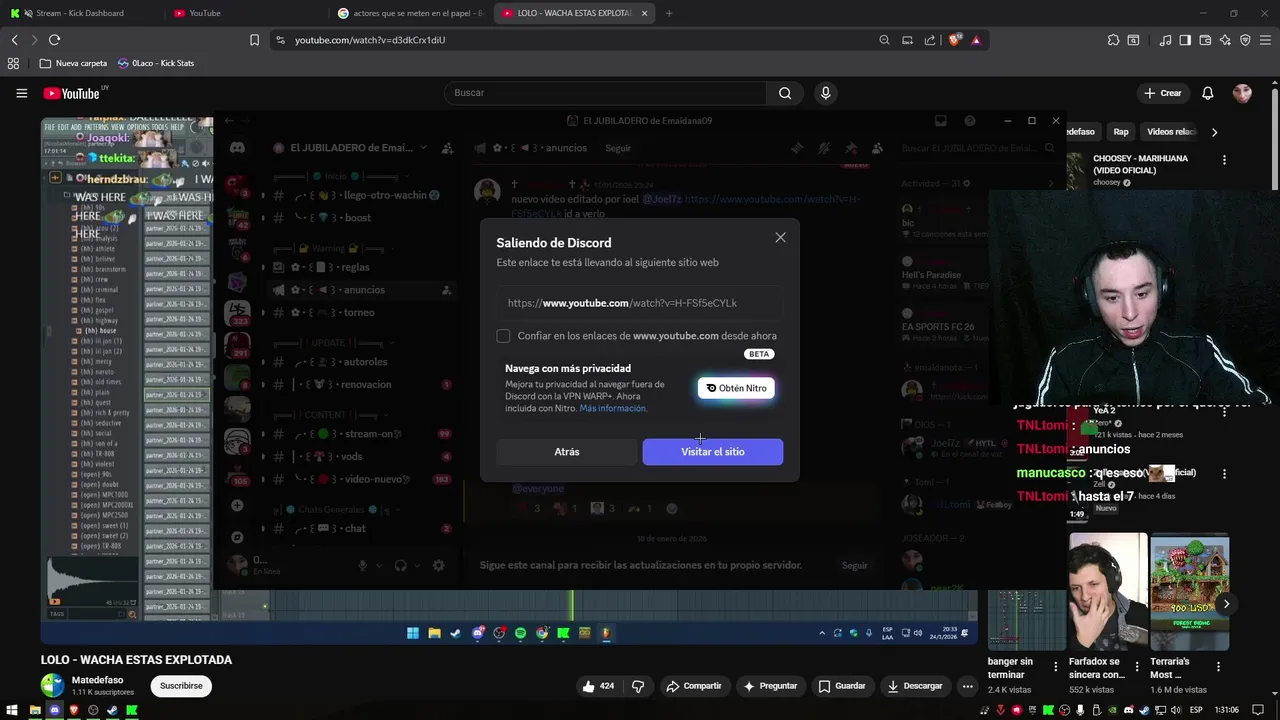1280x720 pixels.
Task: Close the LOLO - WACHA ESTAS EXPLOTADA tab
Action: [644, 13]
